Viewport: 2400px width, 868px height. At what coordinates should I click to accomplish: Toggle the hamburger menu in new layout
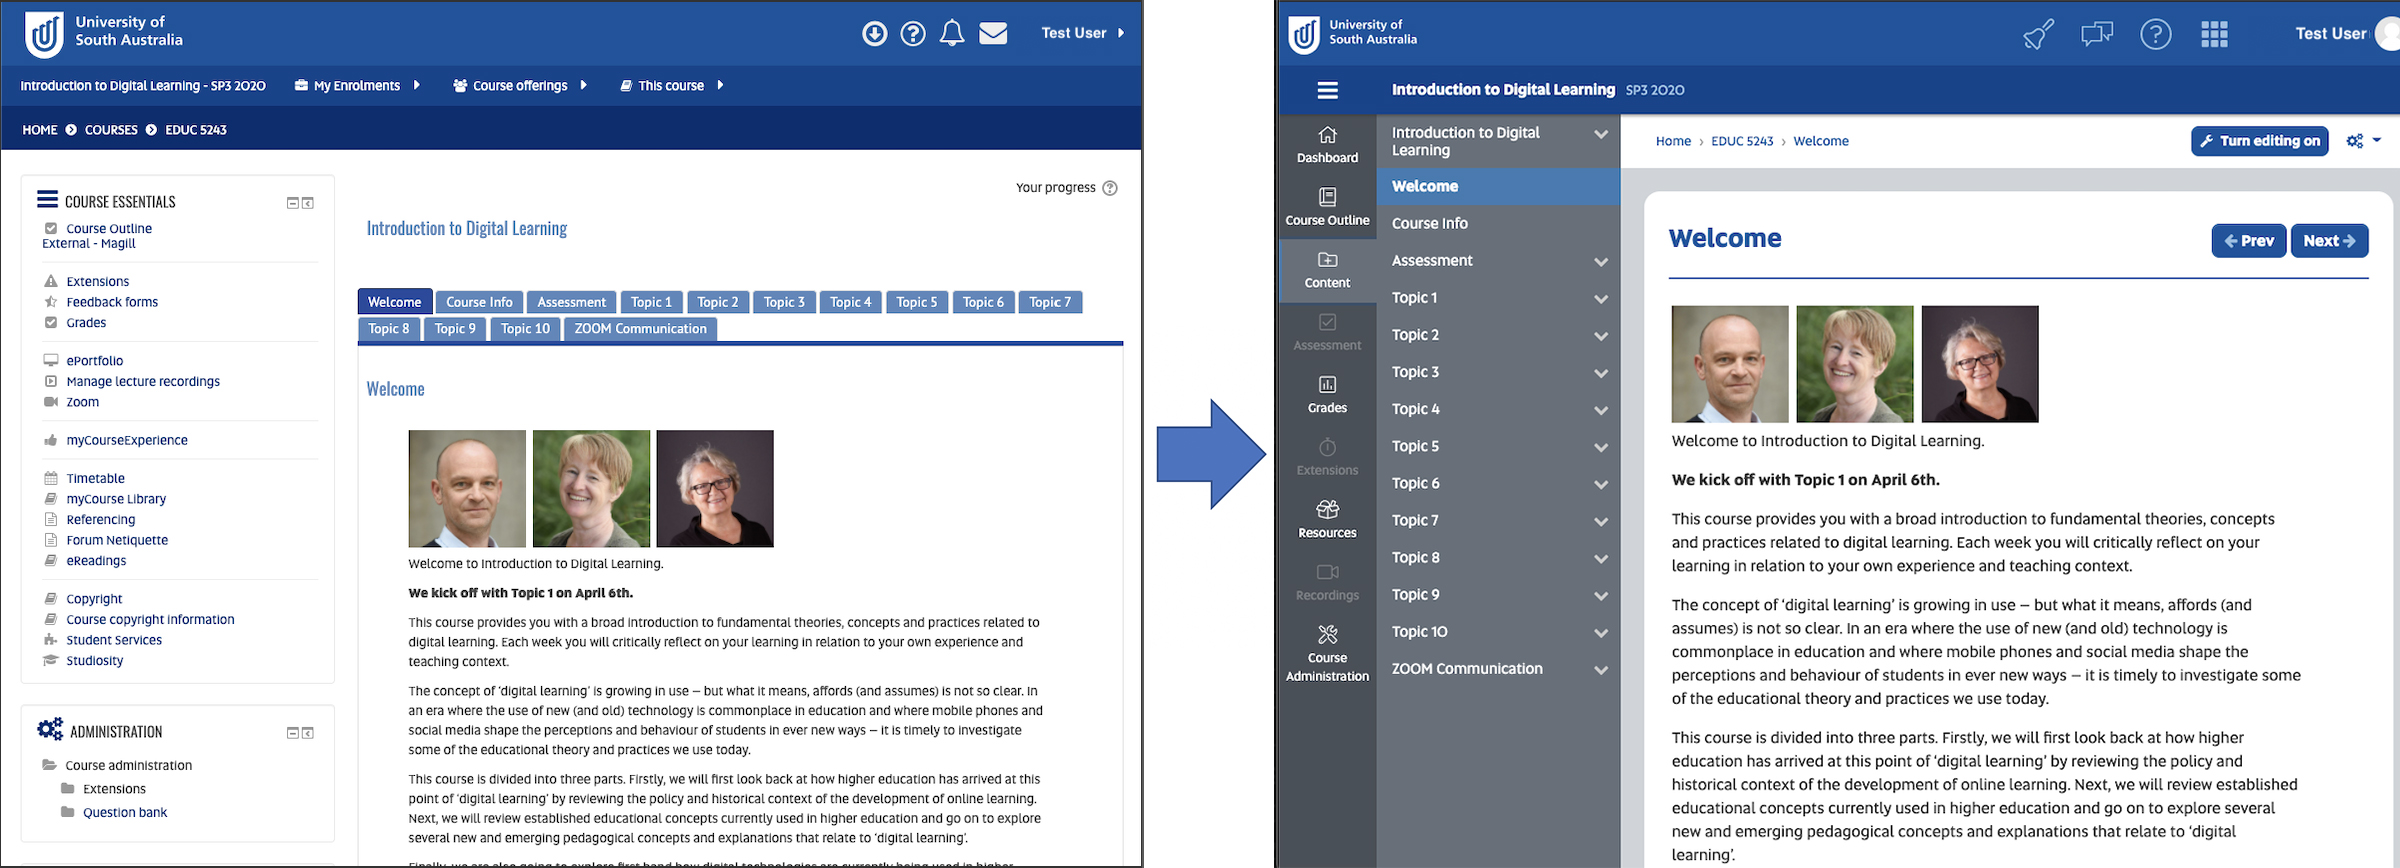(1328, 91)
